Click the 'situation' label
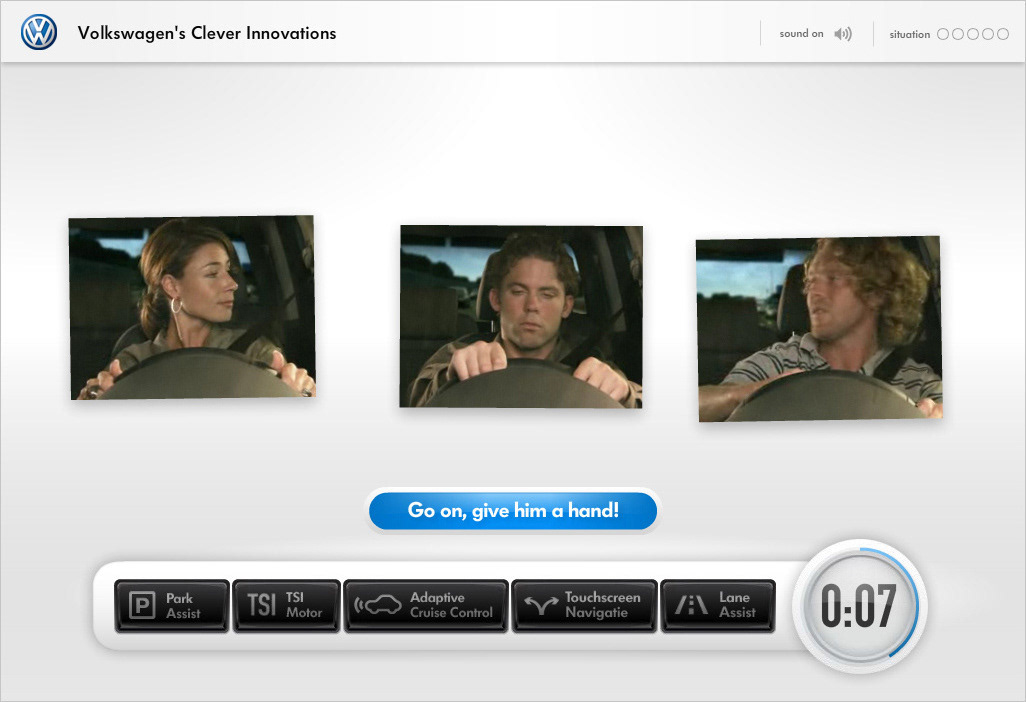The image size is (1026, 702). [910, 34]
